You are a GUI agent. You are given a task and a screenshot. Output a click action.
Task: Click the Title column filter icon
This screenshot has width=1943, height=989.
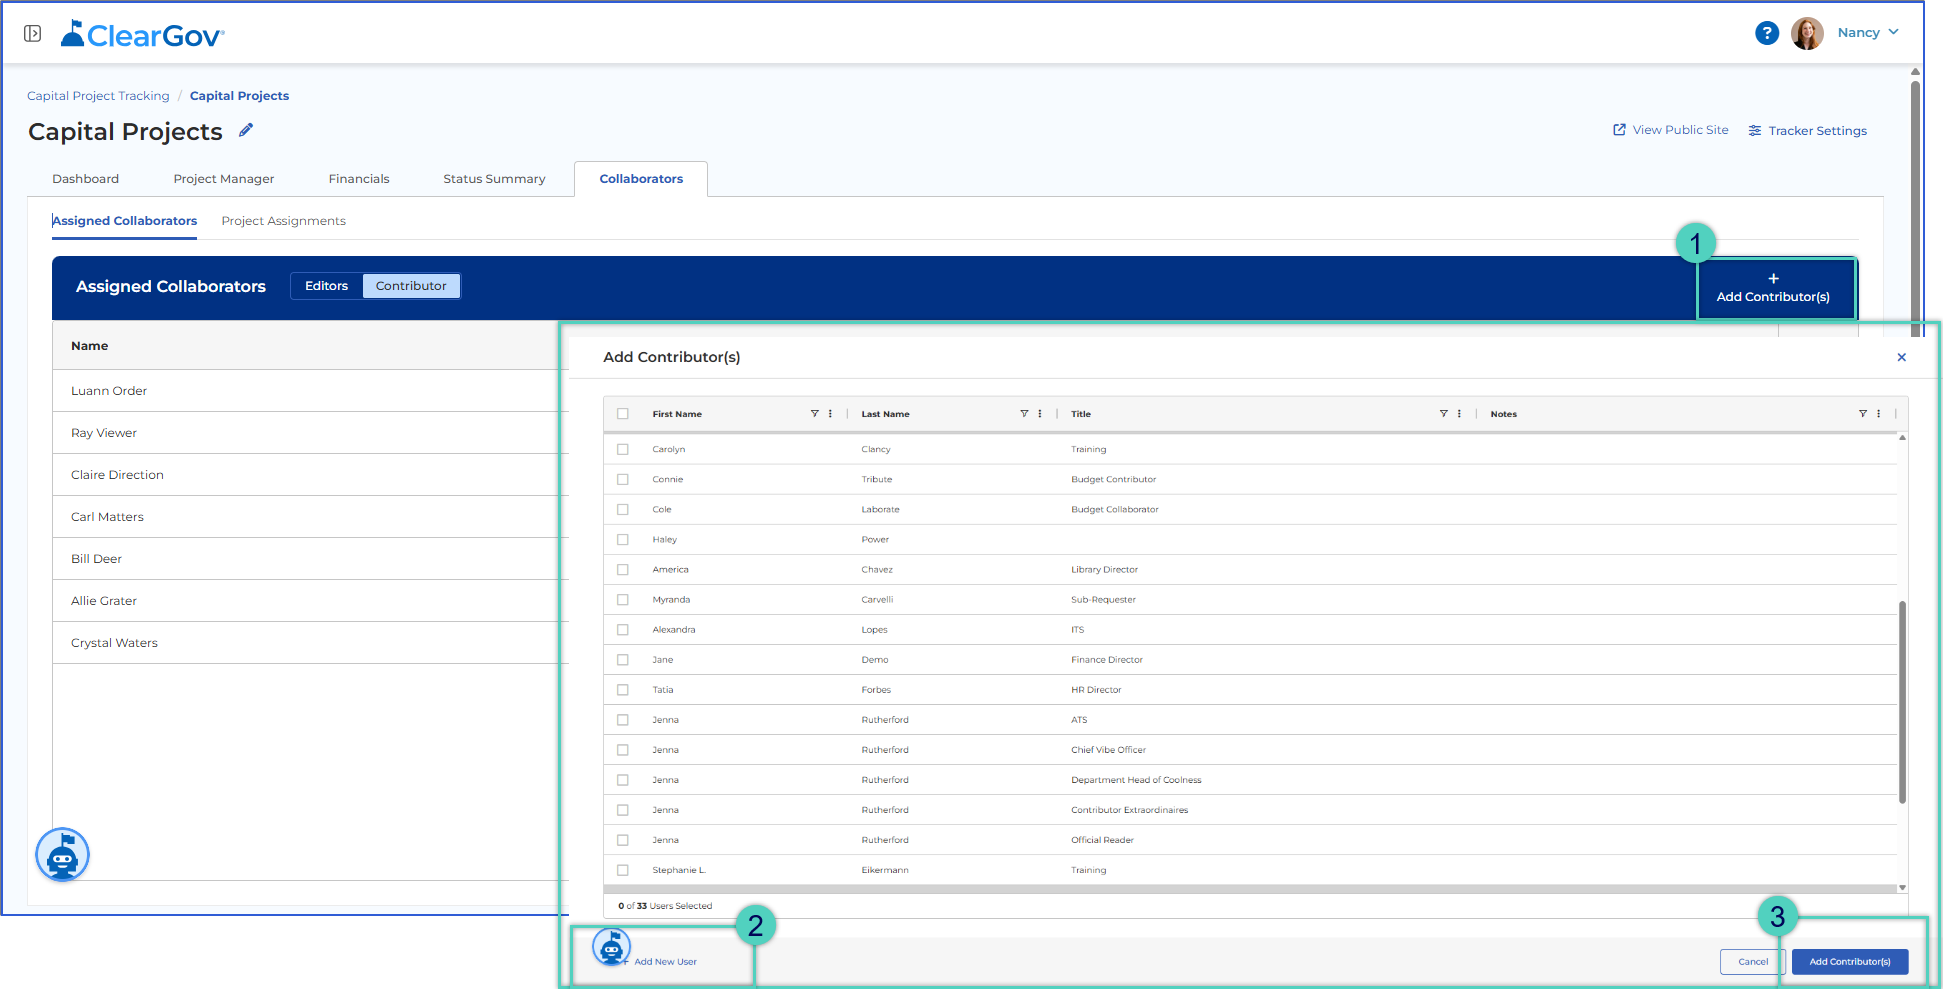[1443, 414]
